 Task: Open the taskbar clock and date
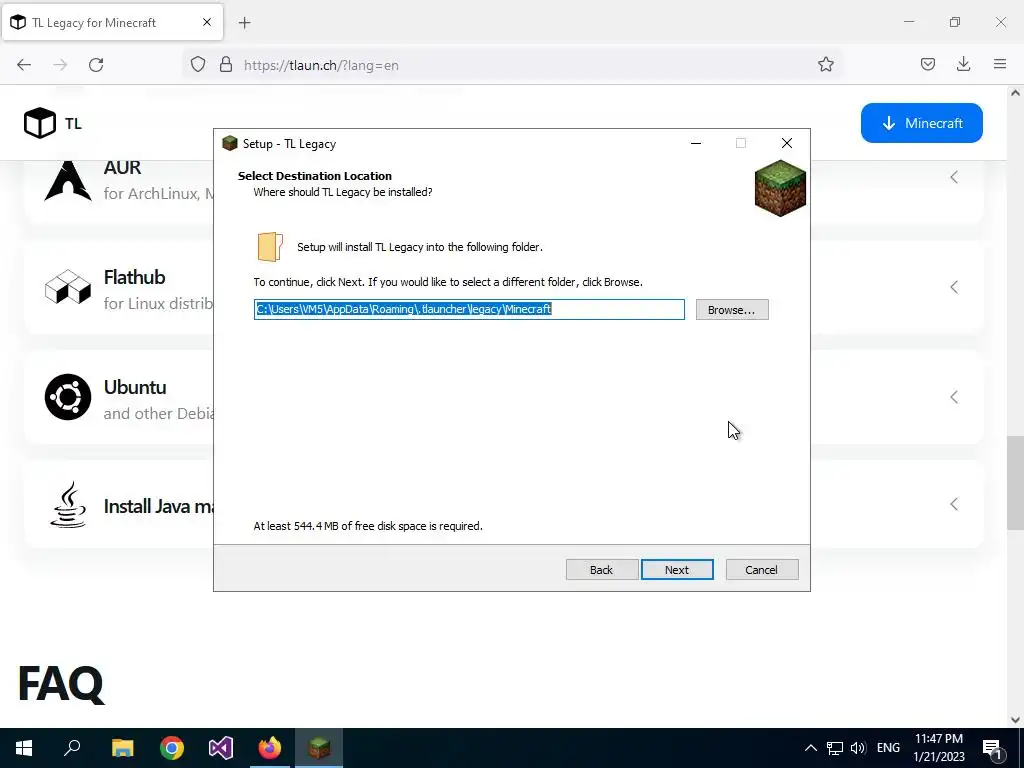pos(938,748)
